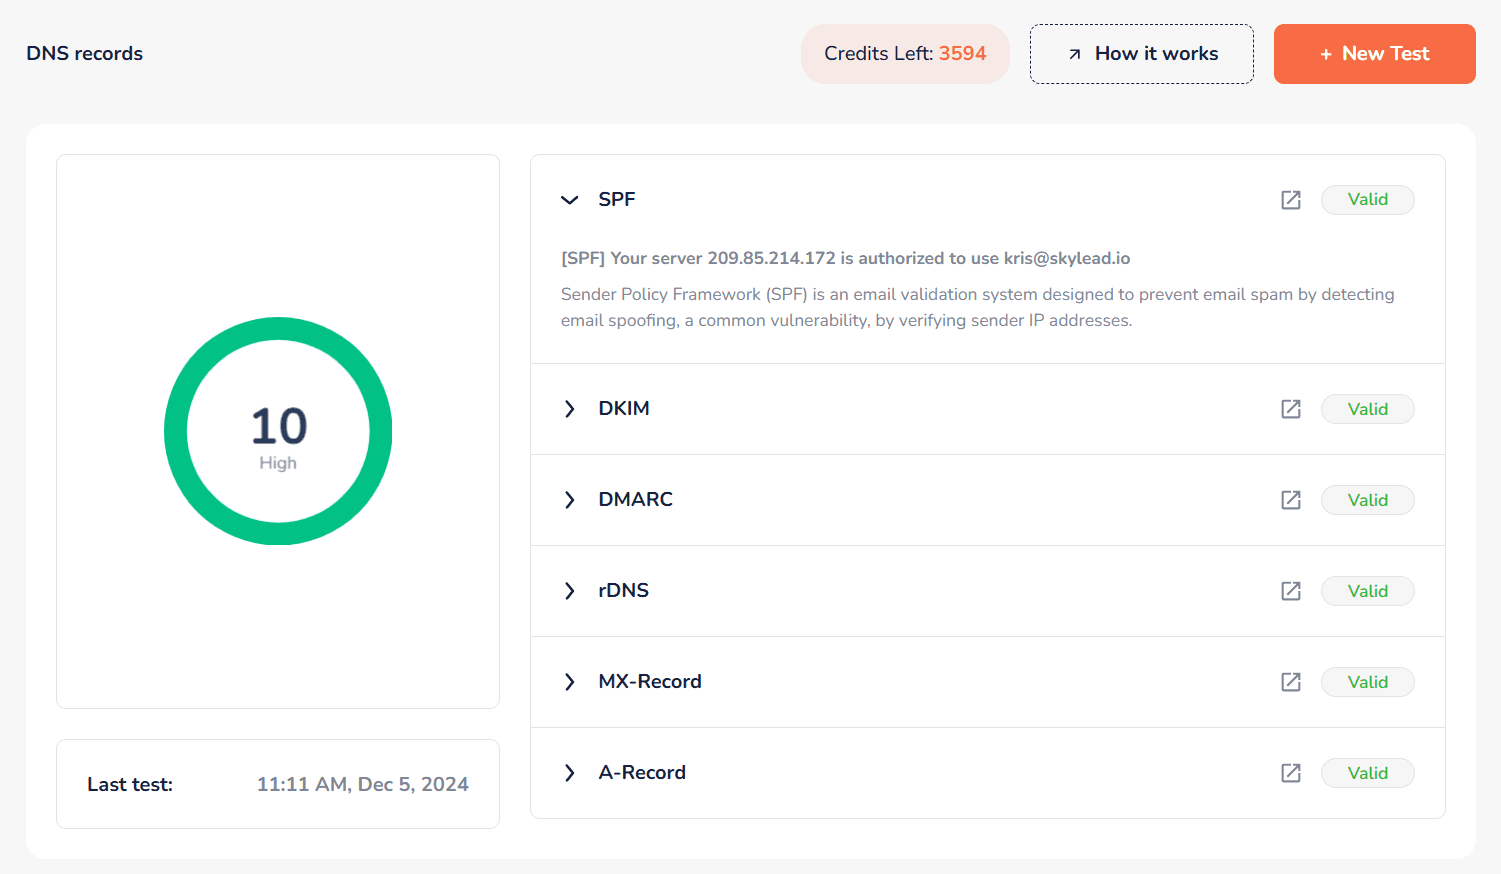Screen dimensions: 1501x874
Task: Open rDNS record external link icon
Action: pos(1291,591)
